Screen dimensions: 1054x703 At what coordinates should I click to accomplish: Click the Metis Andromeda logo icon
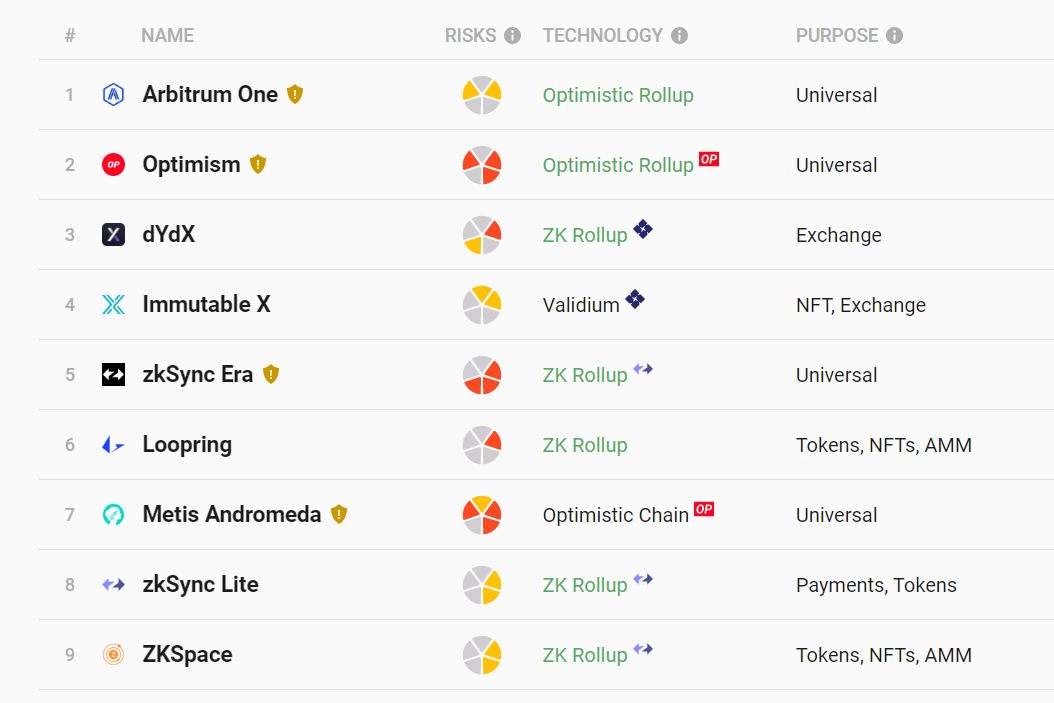pyautogui.click(x=114, y=515)
